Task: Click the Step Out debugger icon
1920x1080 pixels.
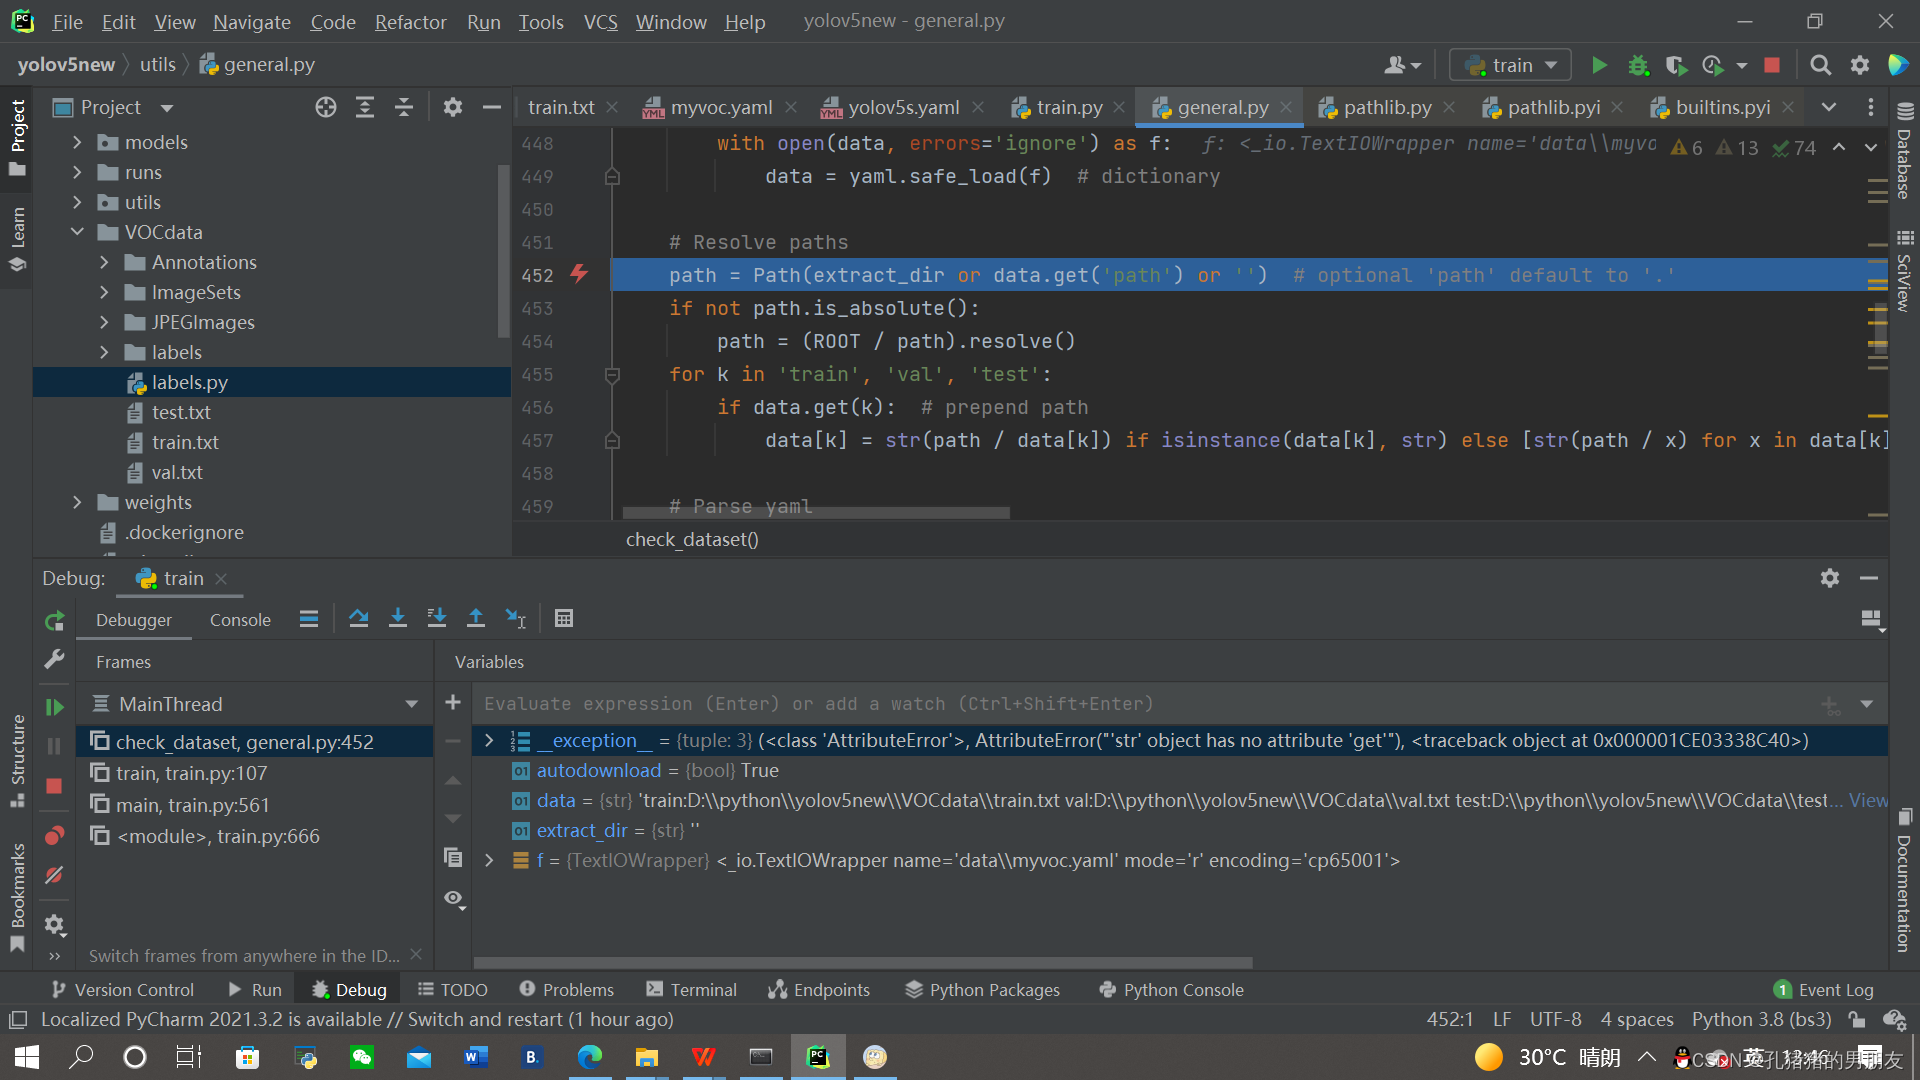Action: click(476, 619)
